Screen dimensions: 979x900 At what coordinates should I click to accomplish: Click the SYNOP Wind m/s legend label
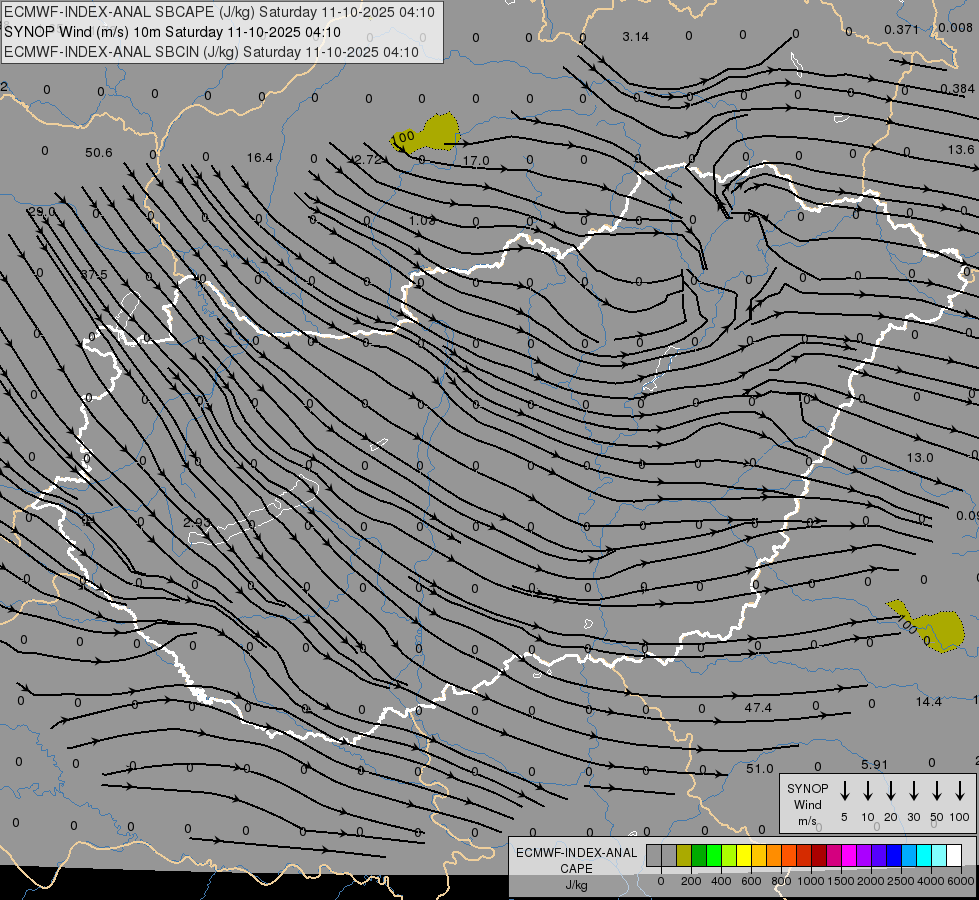807,804
